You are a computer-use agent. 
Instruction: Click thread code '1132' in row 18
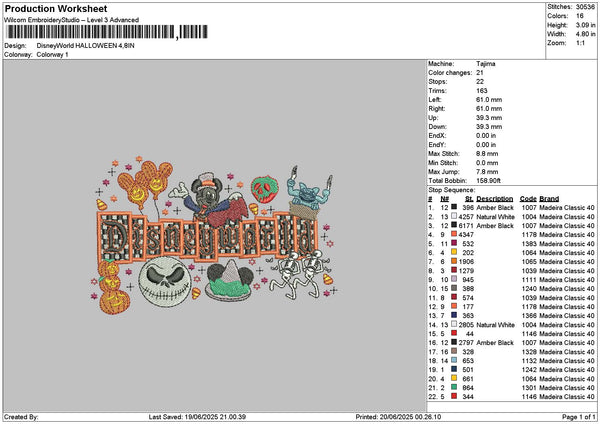(529, 361)
